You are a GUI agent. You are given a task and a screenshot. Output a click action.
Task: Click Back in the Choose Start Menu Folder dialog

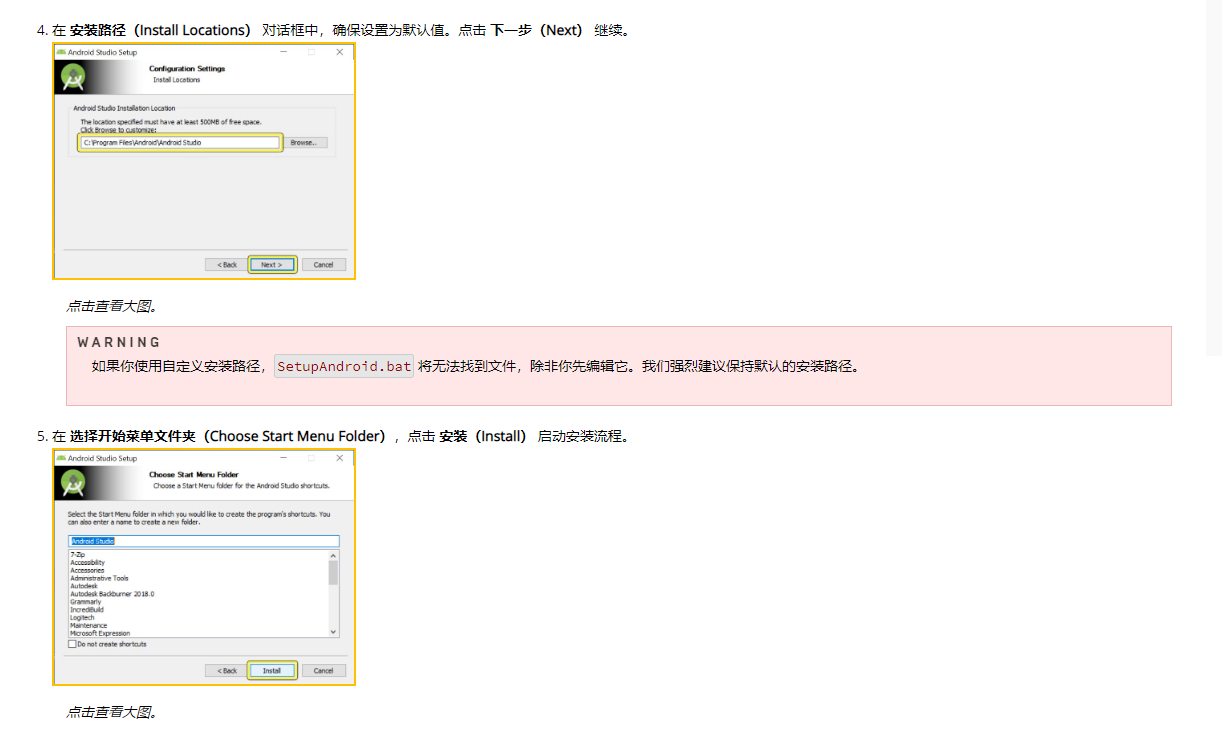point(226,671)
